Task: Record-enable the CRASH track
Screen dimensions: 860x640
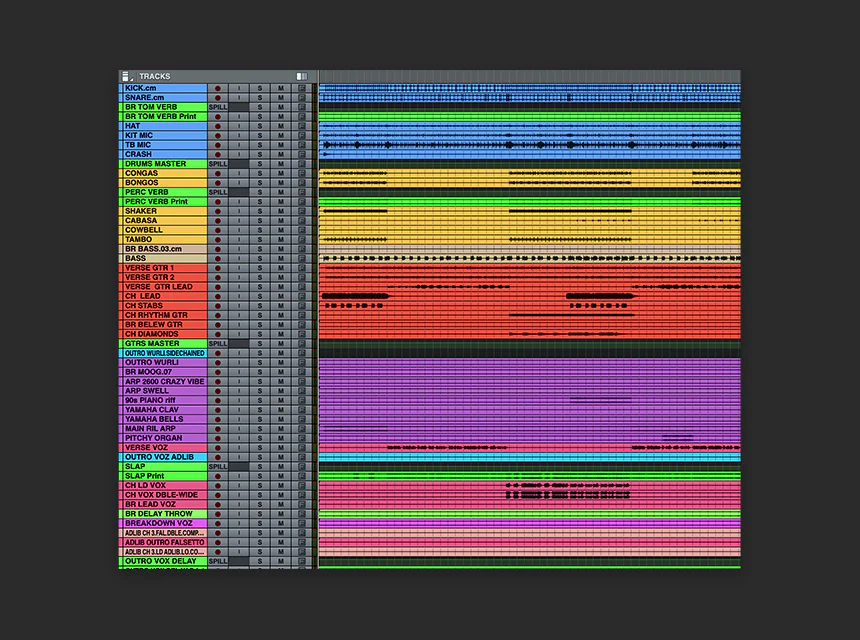Action: pos(218,155)
